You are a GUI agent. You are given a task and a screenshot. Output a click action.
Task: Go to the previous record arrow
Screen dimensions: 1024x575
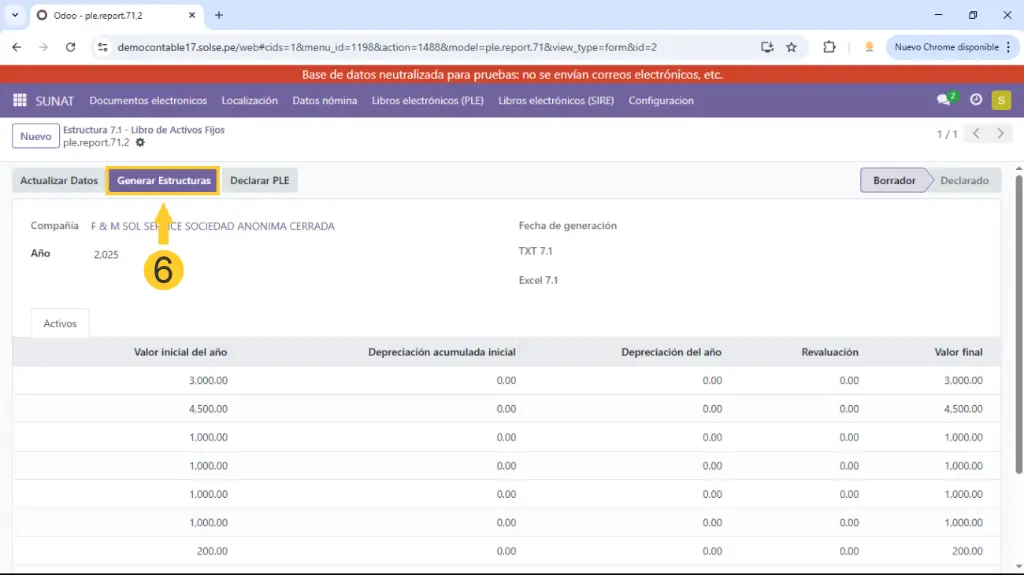[977, 134]
